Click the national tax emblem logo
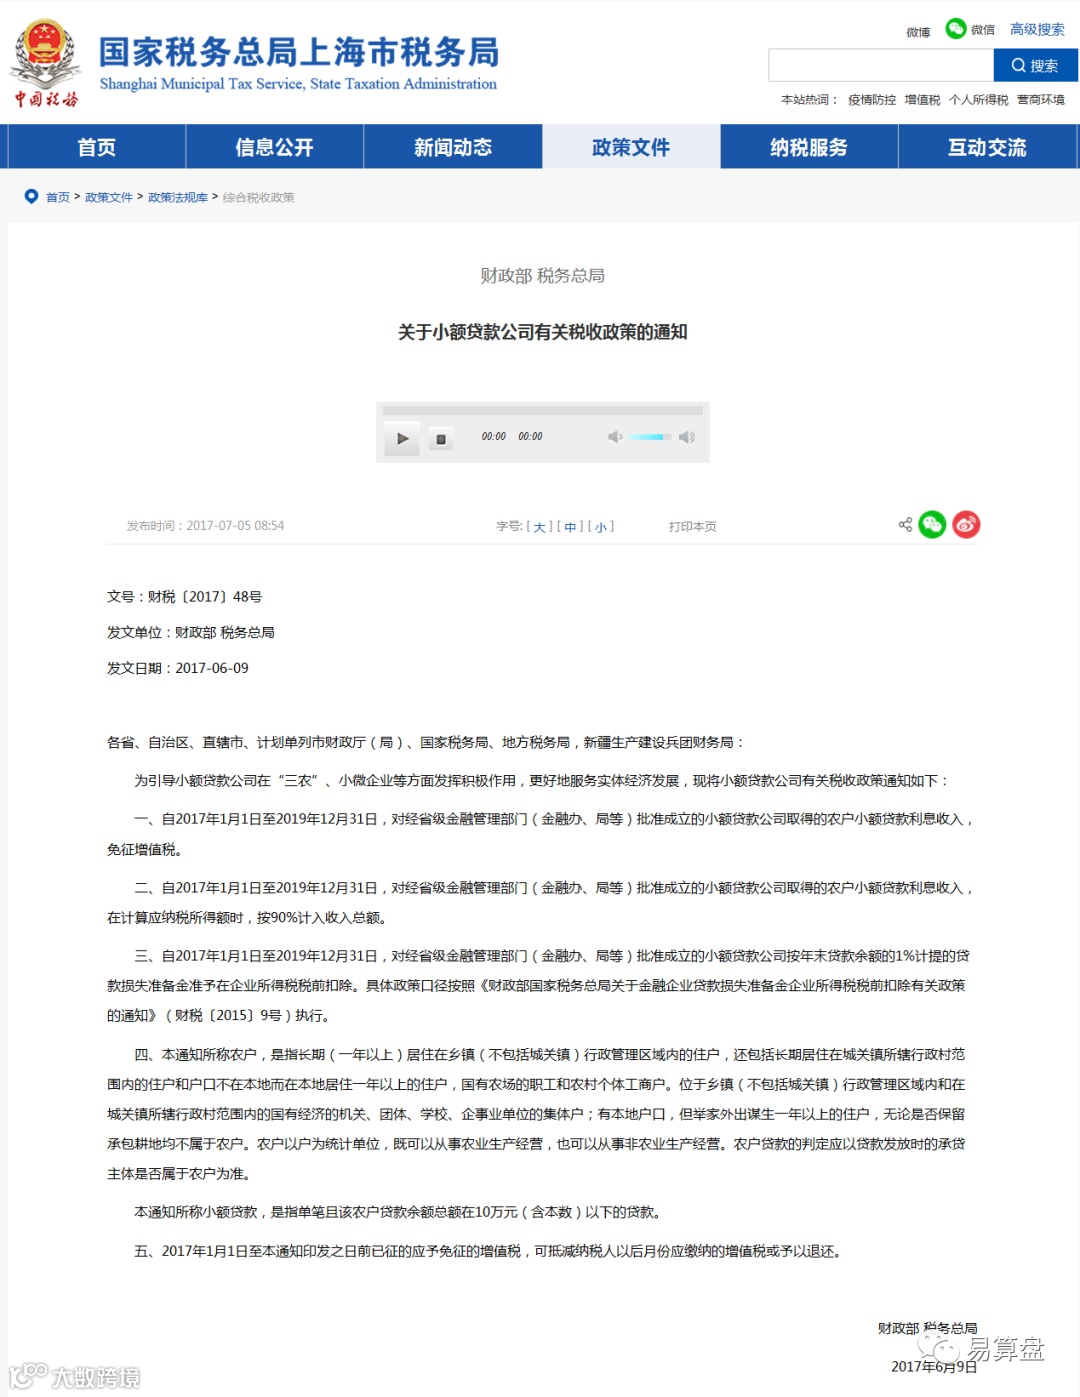 [x=45, y=62]
